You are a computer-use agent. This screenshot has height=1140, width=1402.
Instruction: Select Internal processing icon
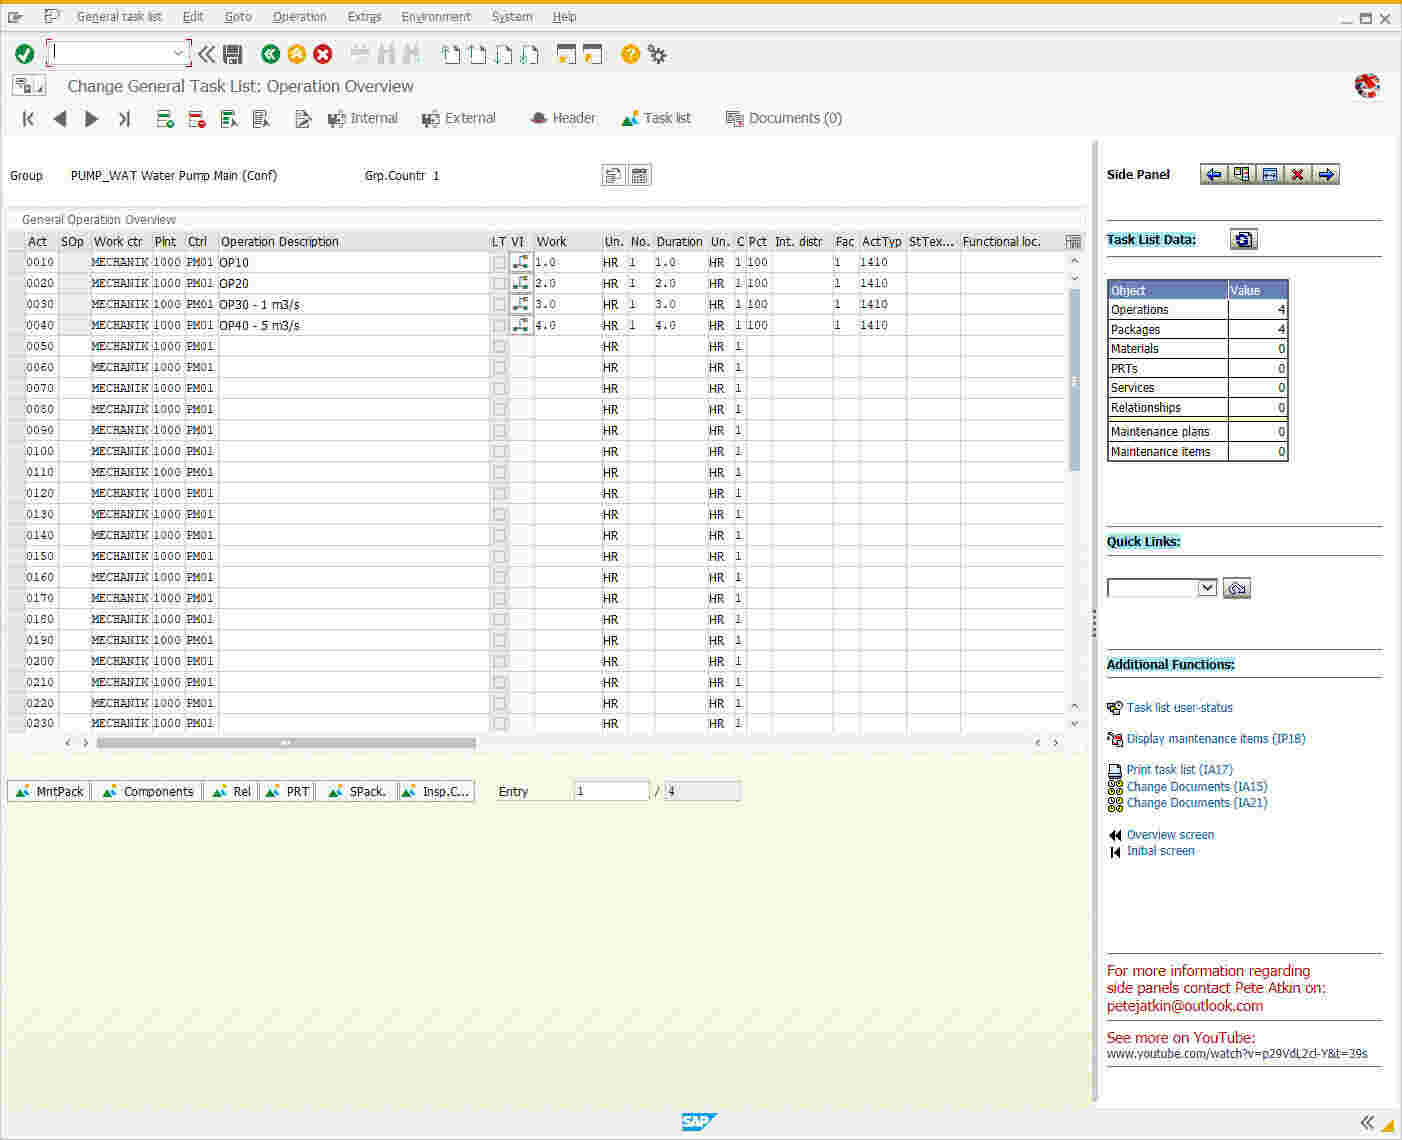(x=362, y=118)
